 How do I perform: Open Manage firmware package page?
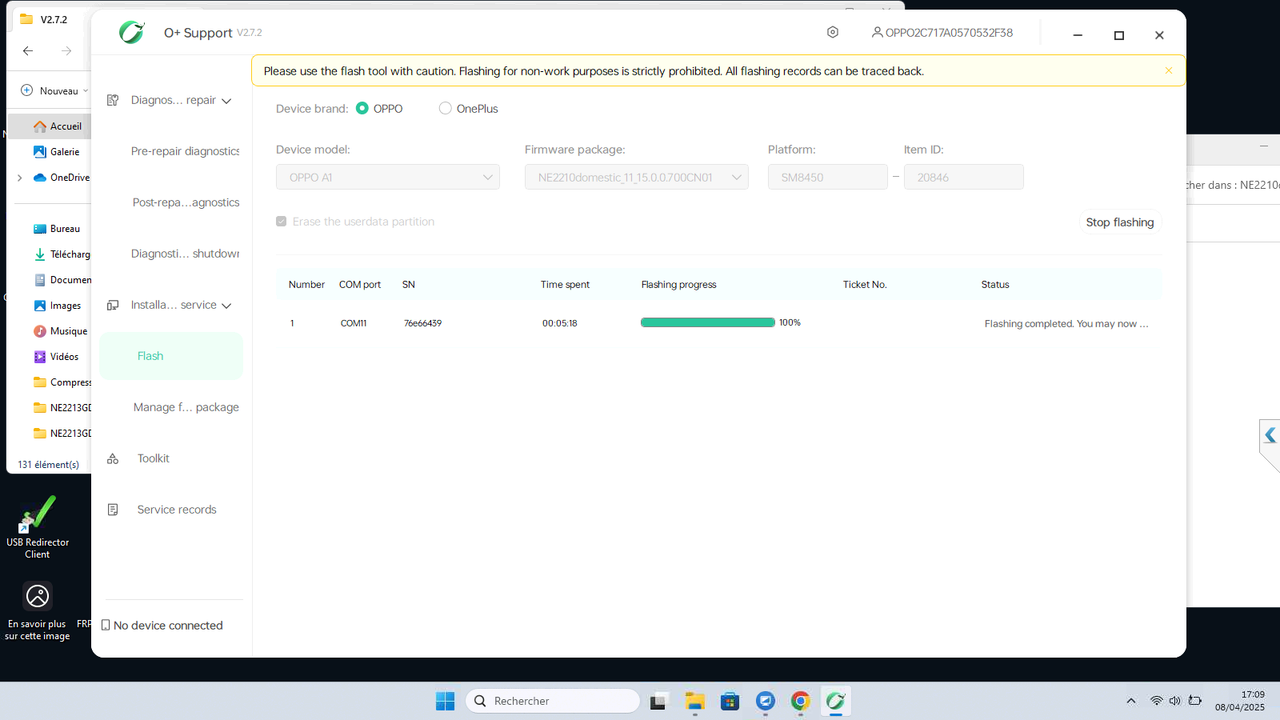(x=186, y=407)
